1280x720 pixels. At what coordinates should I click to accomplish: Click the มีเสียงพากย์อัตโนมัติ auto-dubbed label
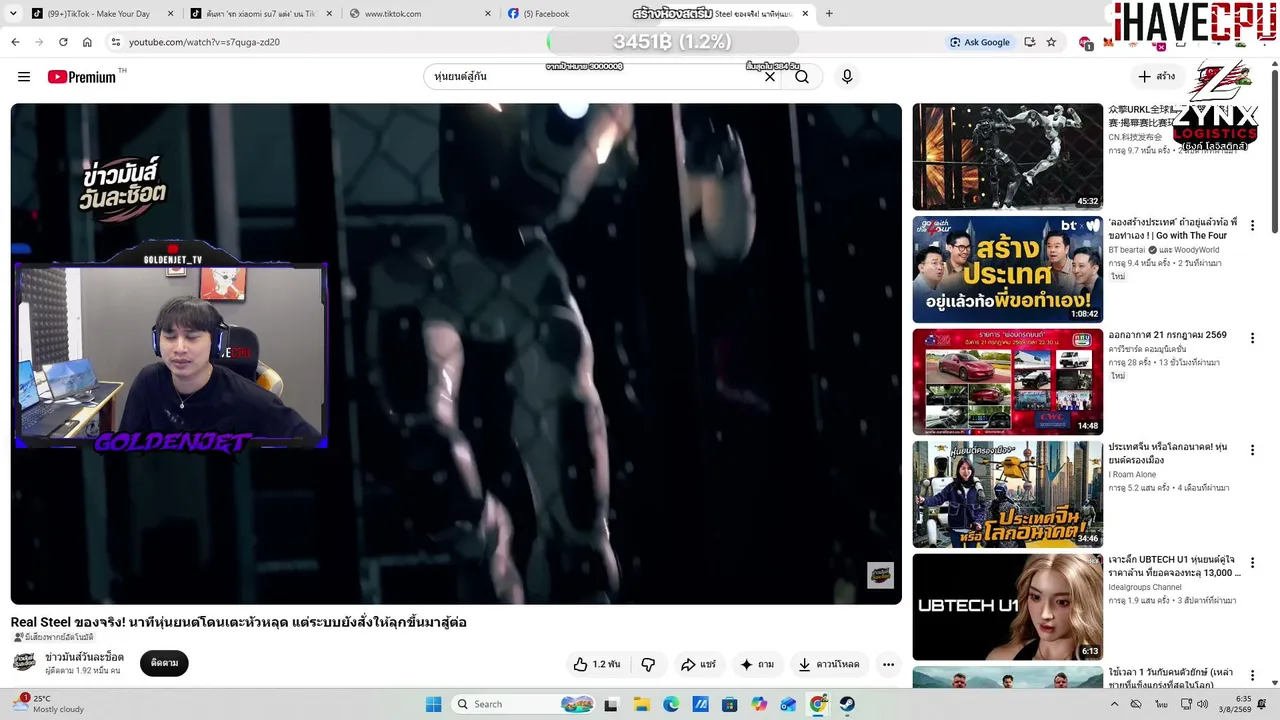(53, 638)
